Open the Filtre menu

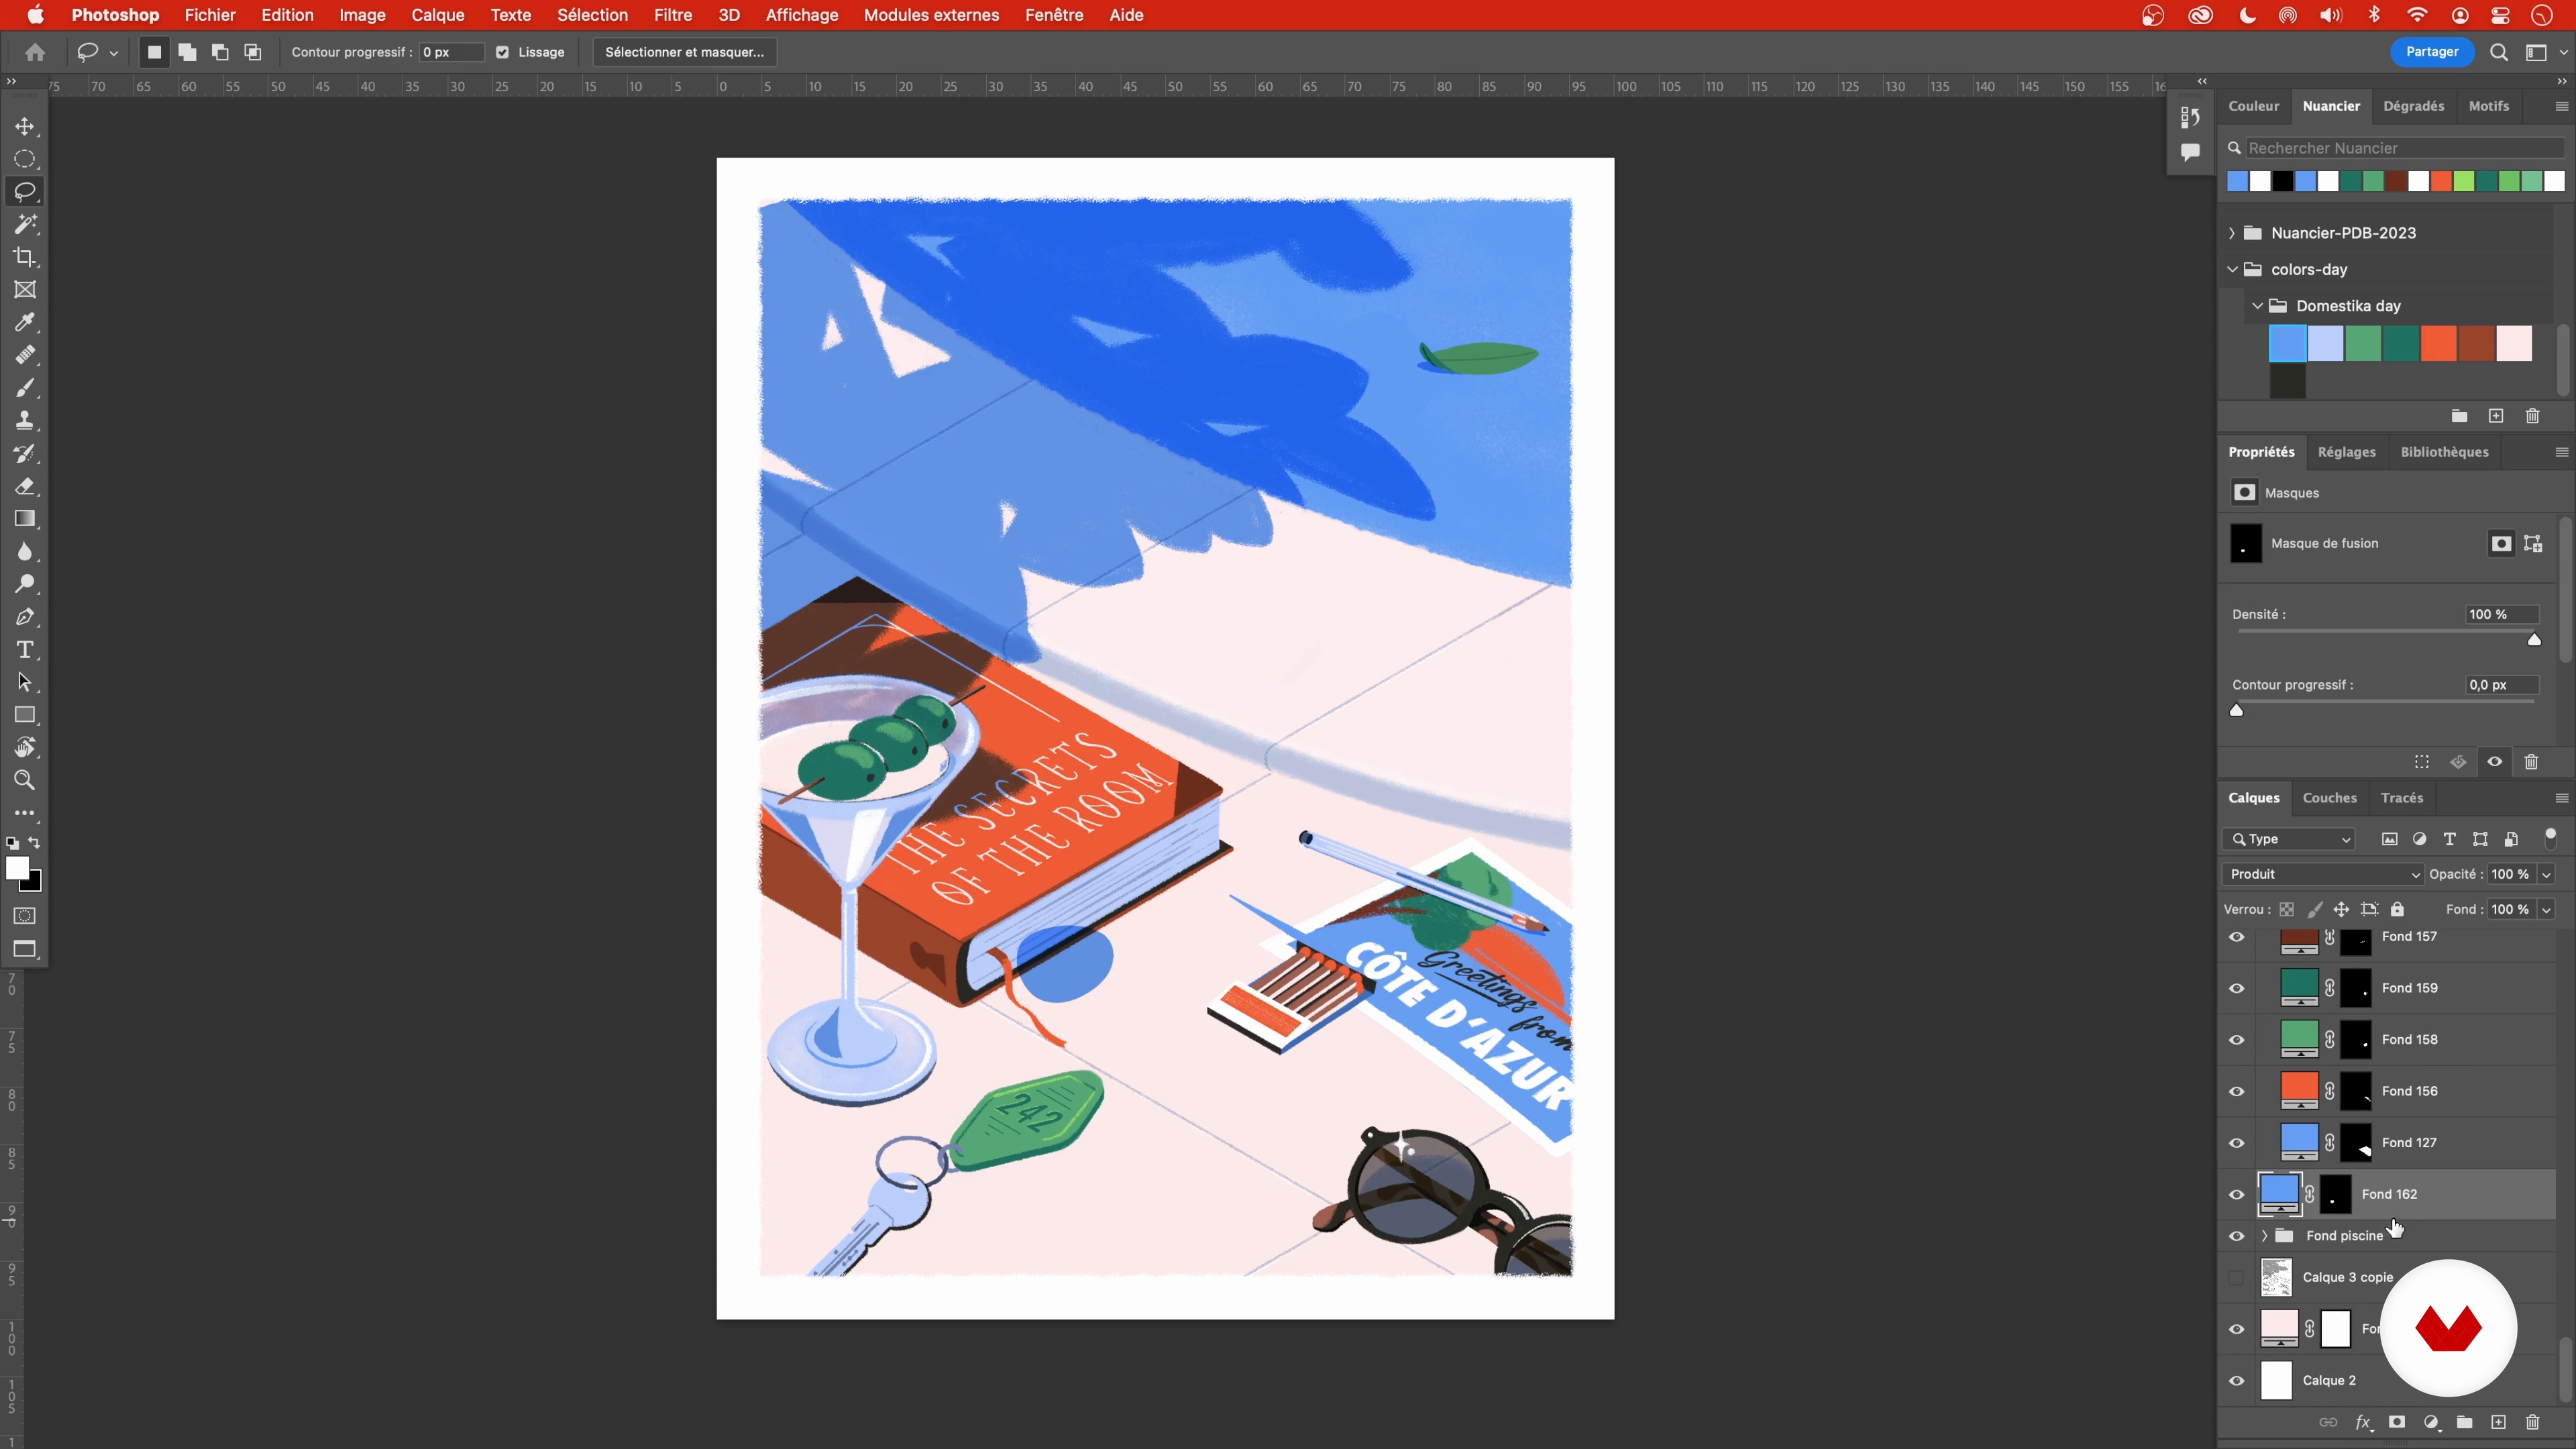[673, 15]
